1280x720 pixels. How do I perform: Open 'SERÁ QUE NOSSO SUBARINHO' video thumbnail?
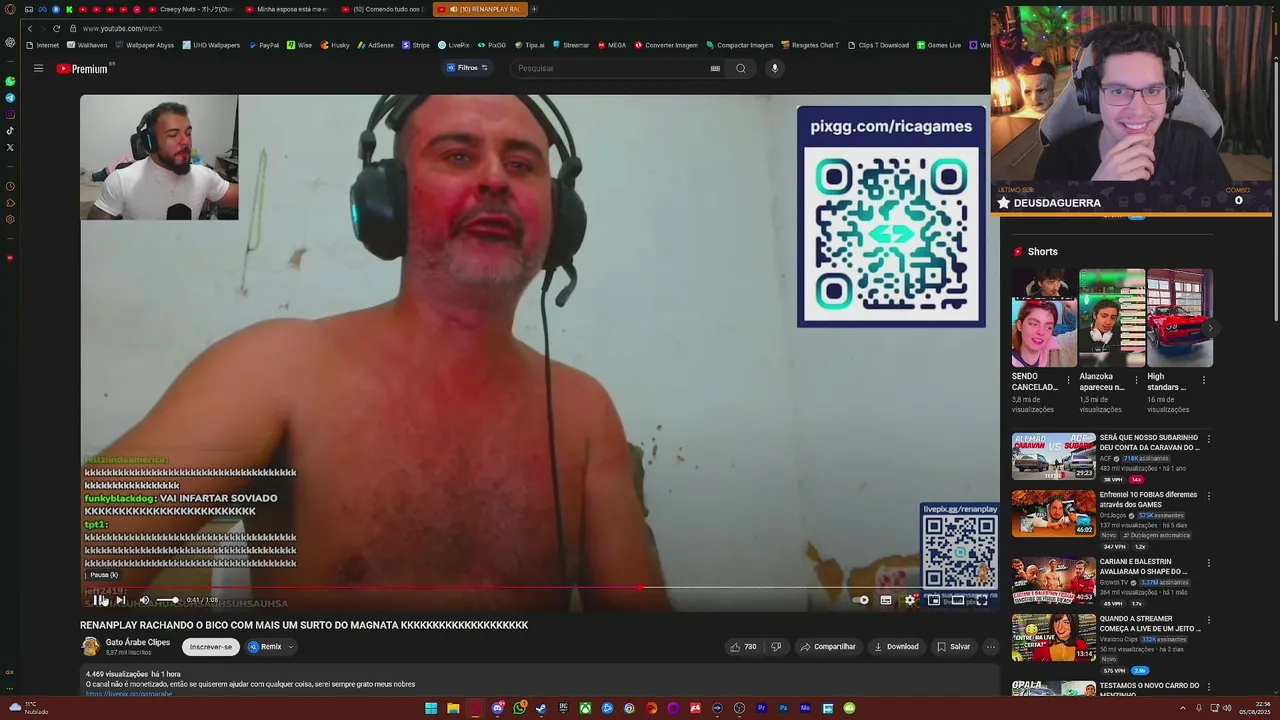[x=1054, y=456]
